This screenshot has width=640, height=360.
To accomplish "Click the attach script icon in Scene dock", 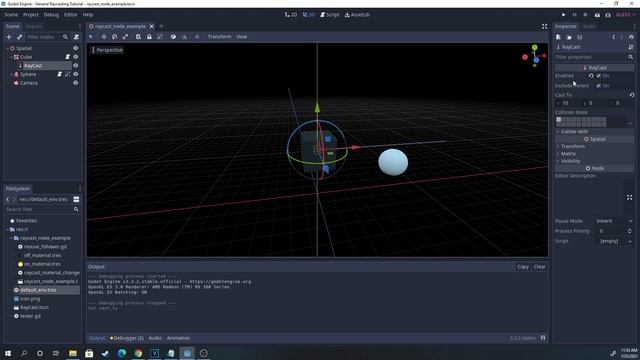I will pyautogui.click(x=76, y=37).
